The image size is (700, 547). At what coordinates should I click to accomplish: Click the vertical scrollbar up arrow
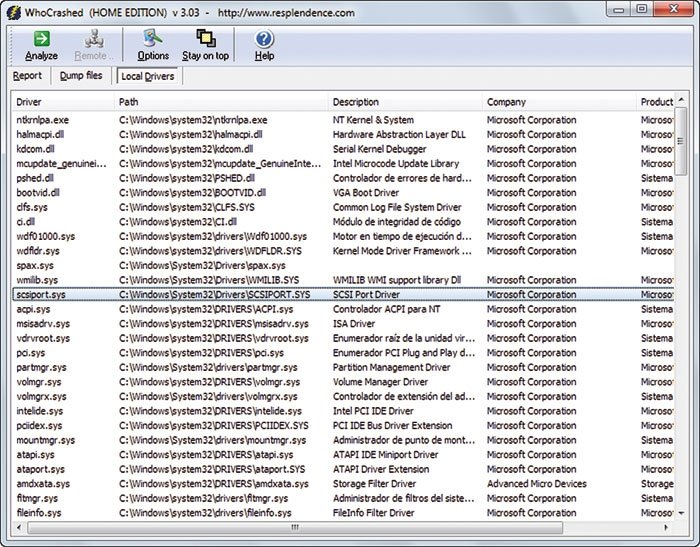tap(681, 100)
